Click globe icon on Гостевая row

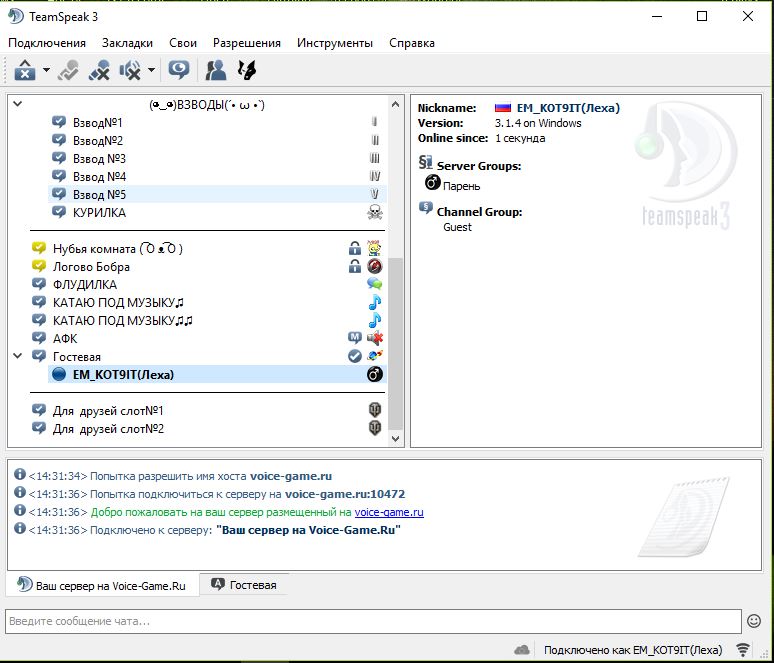coord(375,355)
